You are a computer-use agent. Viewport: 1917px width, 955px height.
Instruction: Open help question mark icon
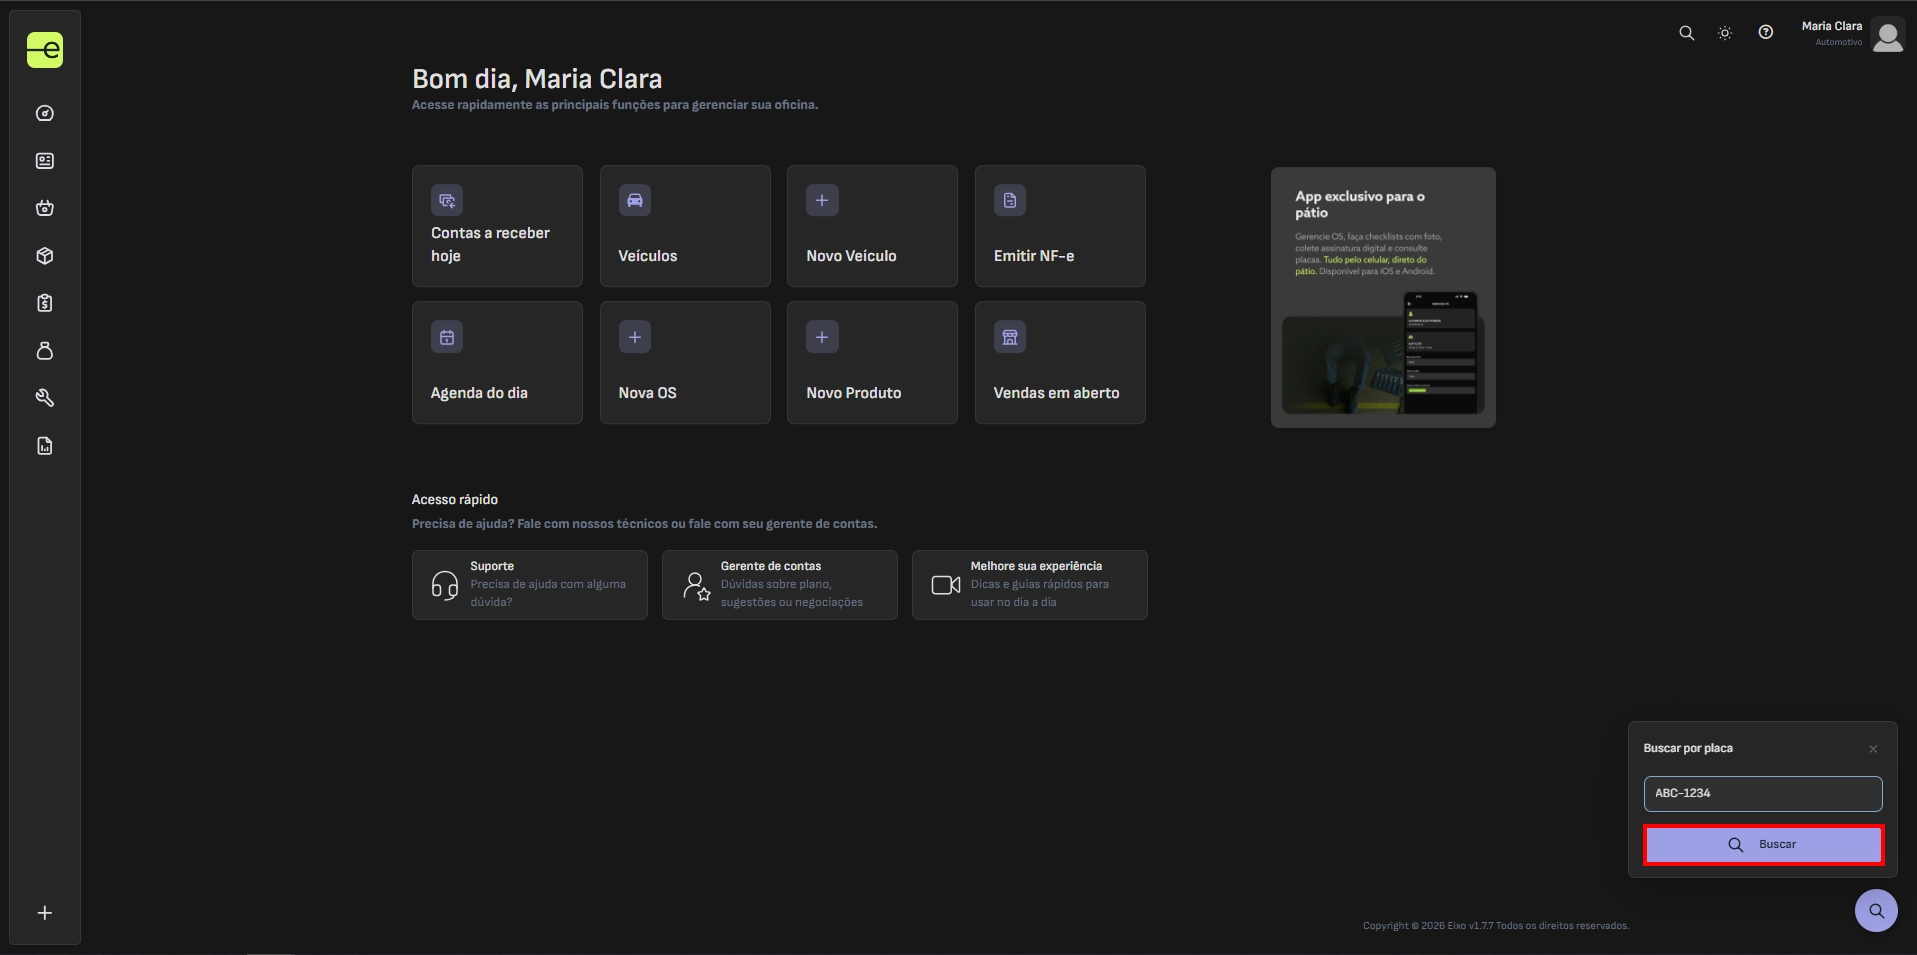pyautogui.click(x=1766, y=33)
